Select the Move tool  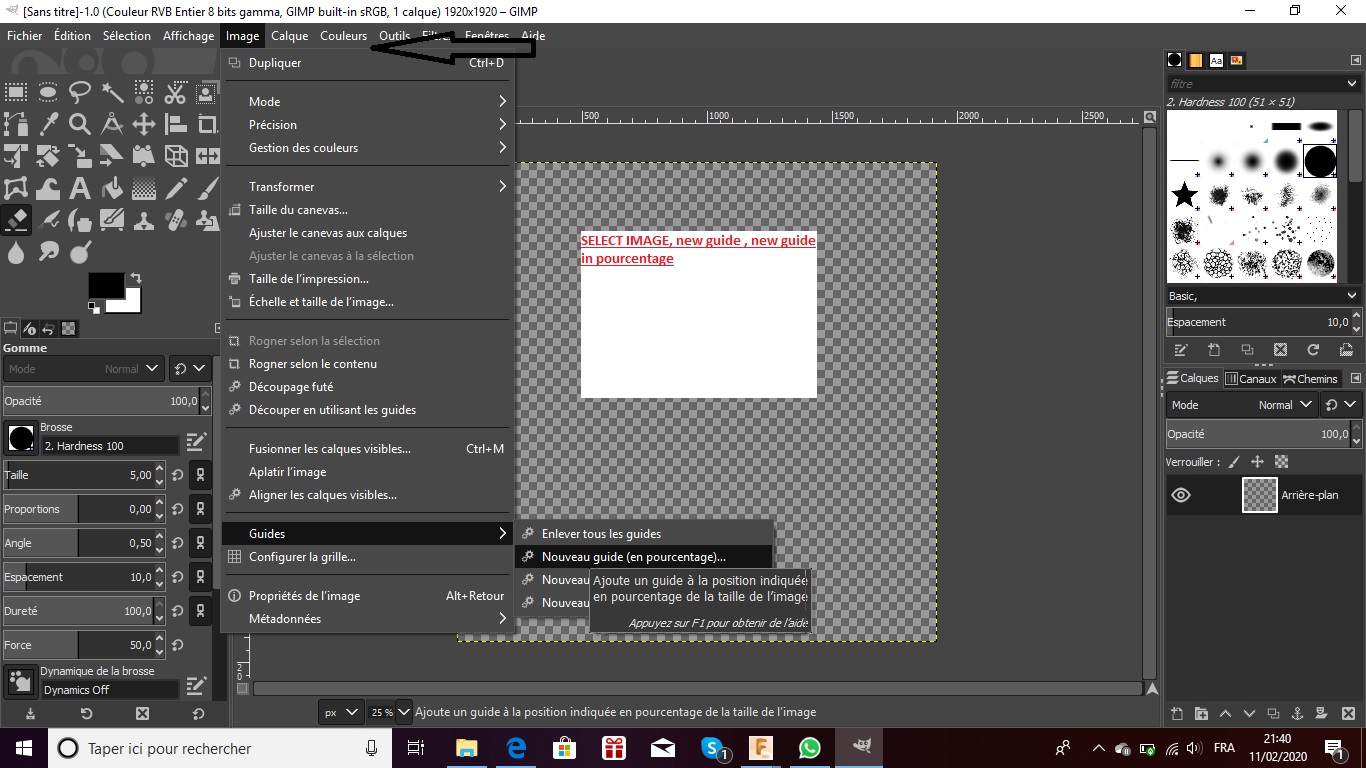pos(144,125)
